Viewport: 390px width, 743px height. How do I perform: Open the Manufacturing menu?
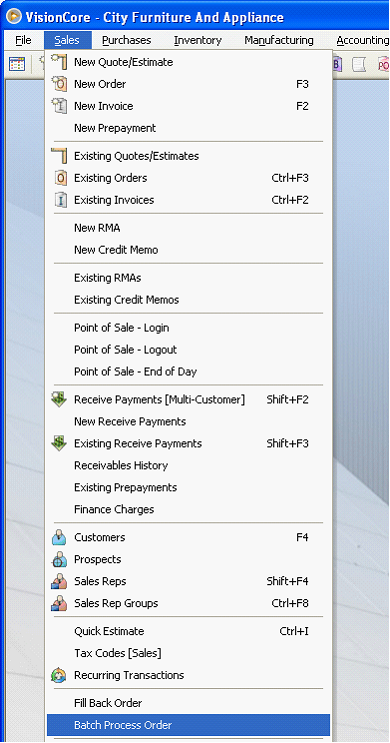coord(279,40)
